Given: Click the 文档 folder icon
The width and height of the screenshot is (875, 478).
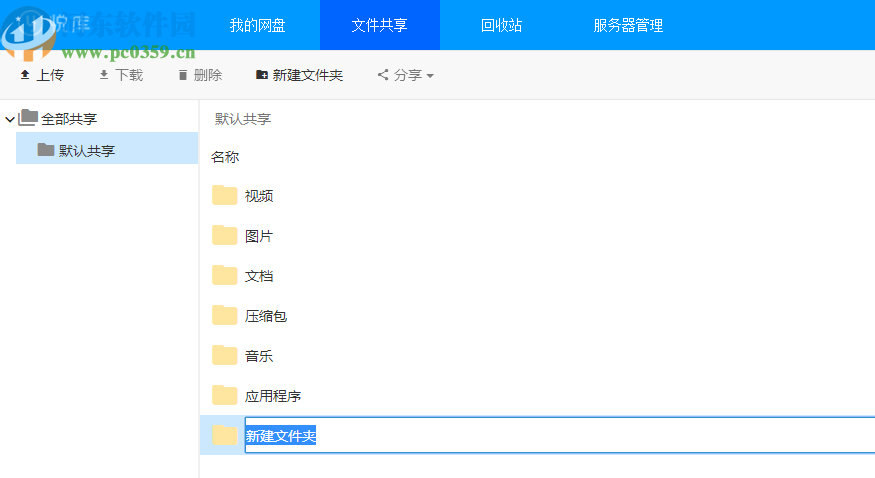Looking at the screenshot, I should coord(225,276).
